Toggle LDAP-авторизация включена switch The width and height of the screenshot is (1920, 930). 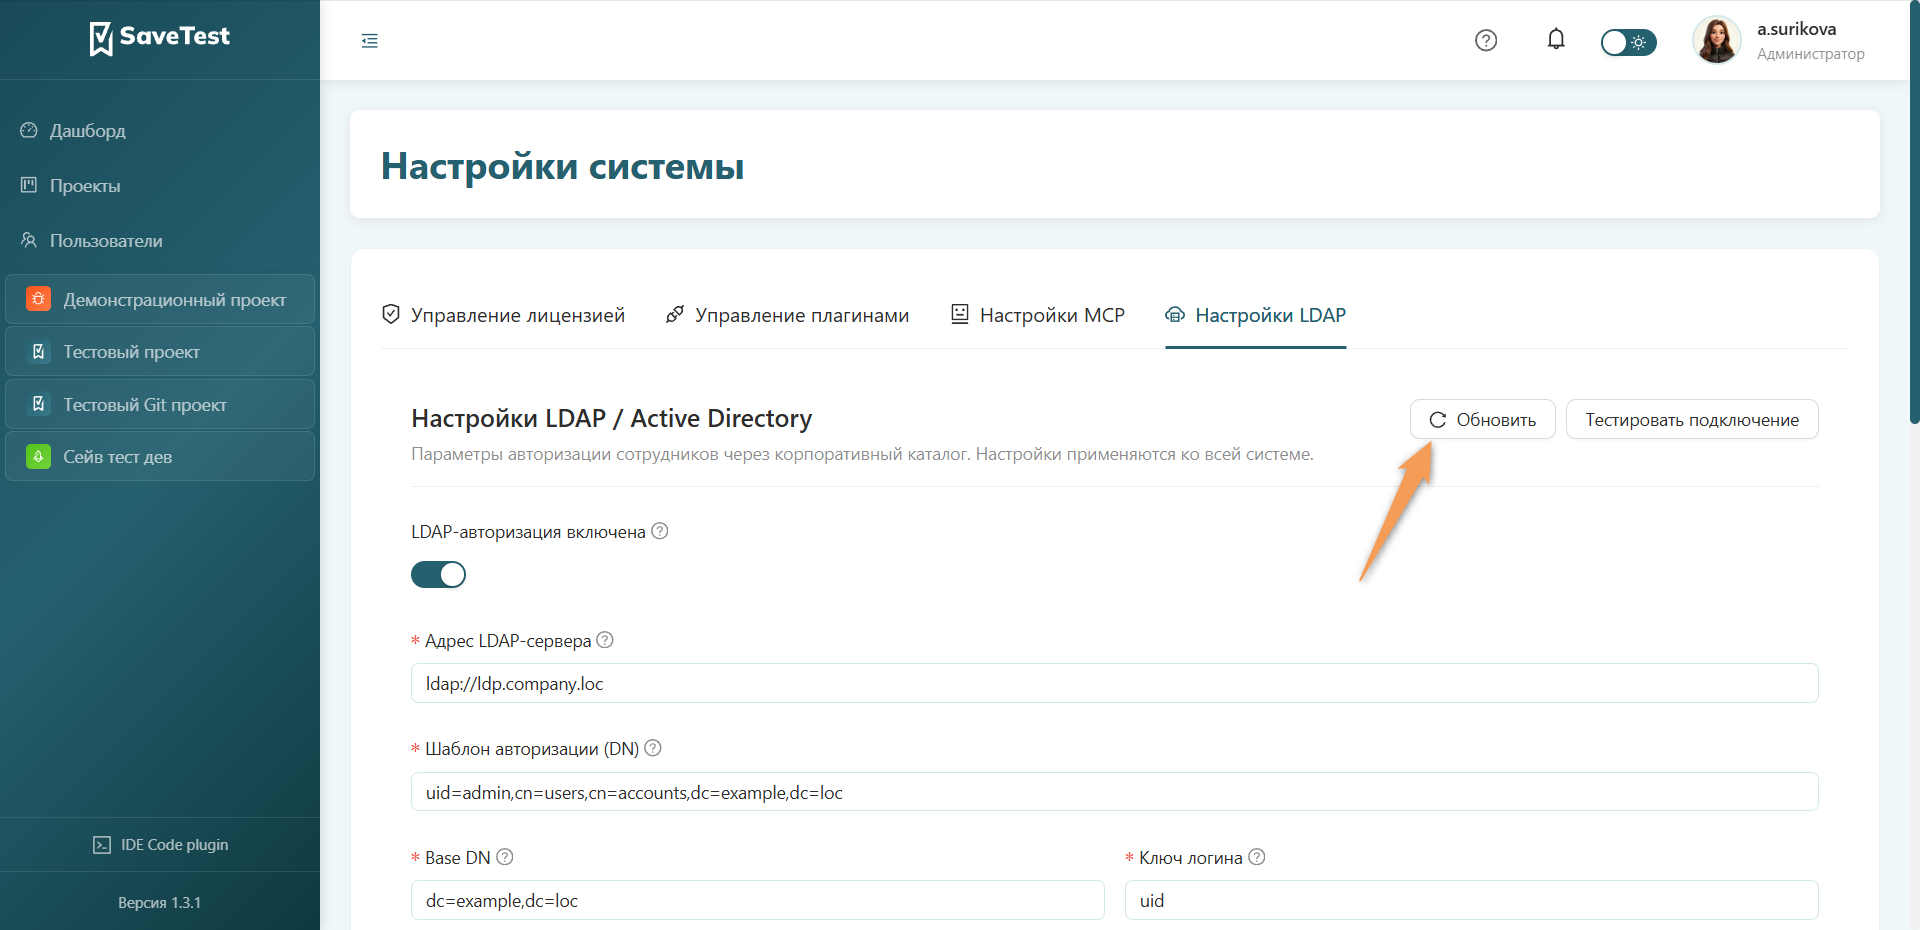[x=438, y=574]
